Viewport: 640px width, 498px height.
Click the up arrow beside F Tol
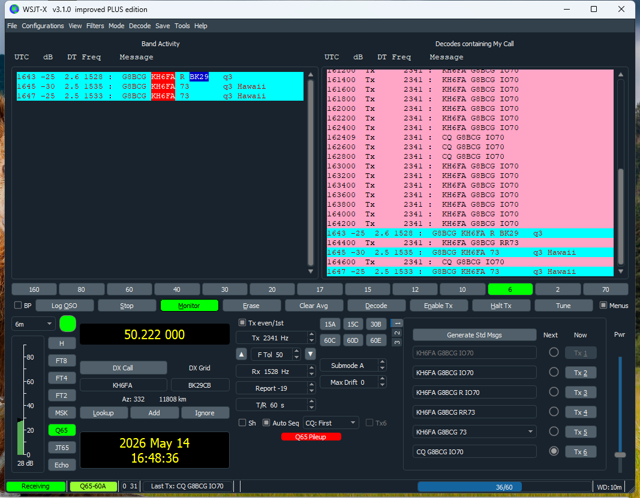click(x=242, y=354)
